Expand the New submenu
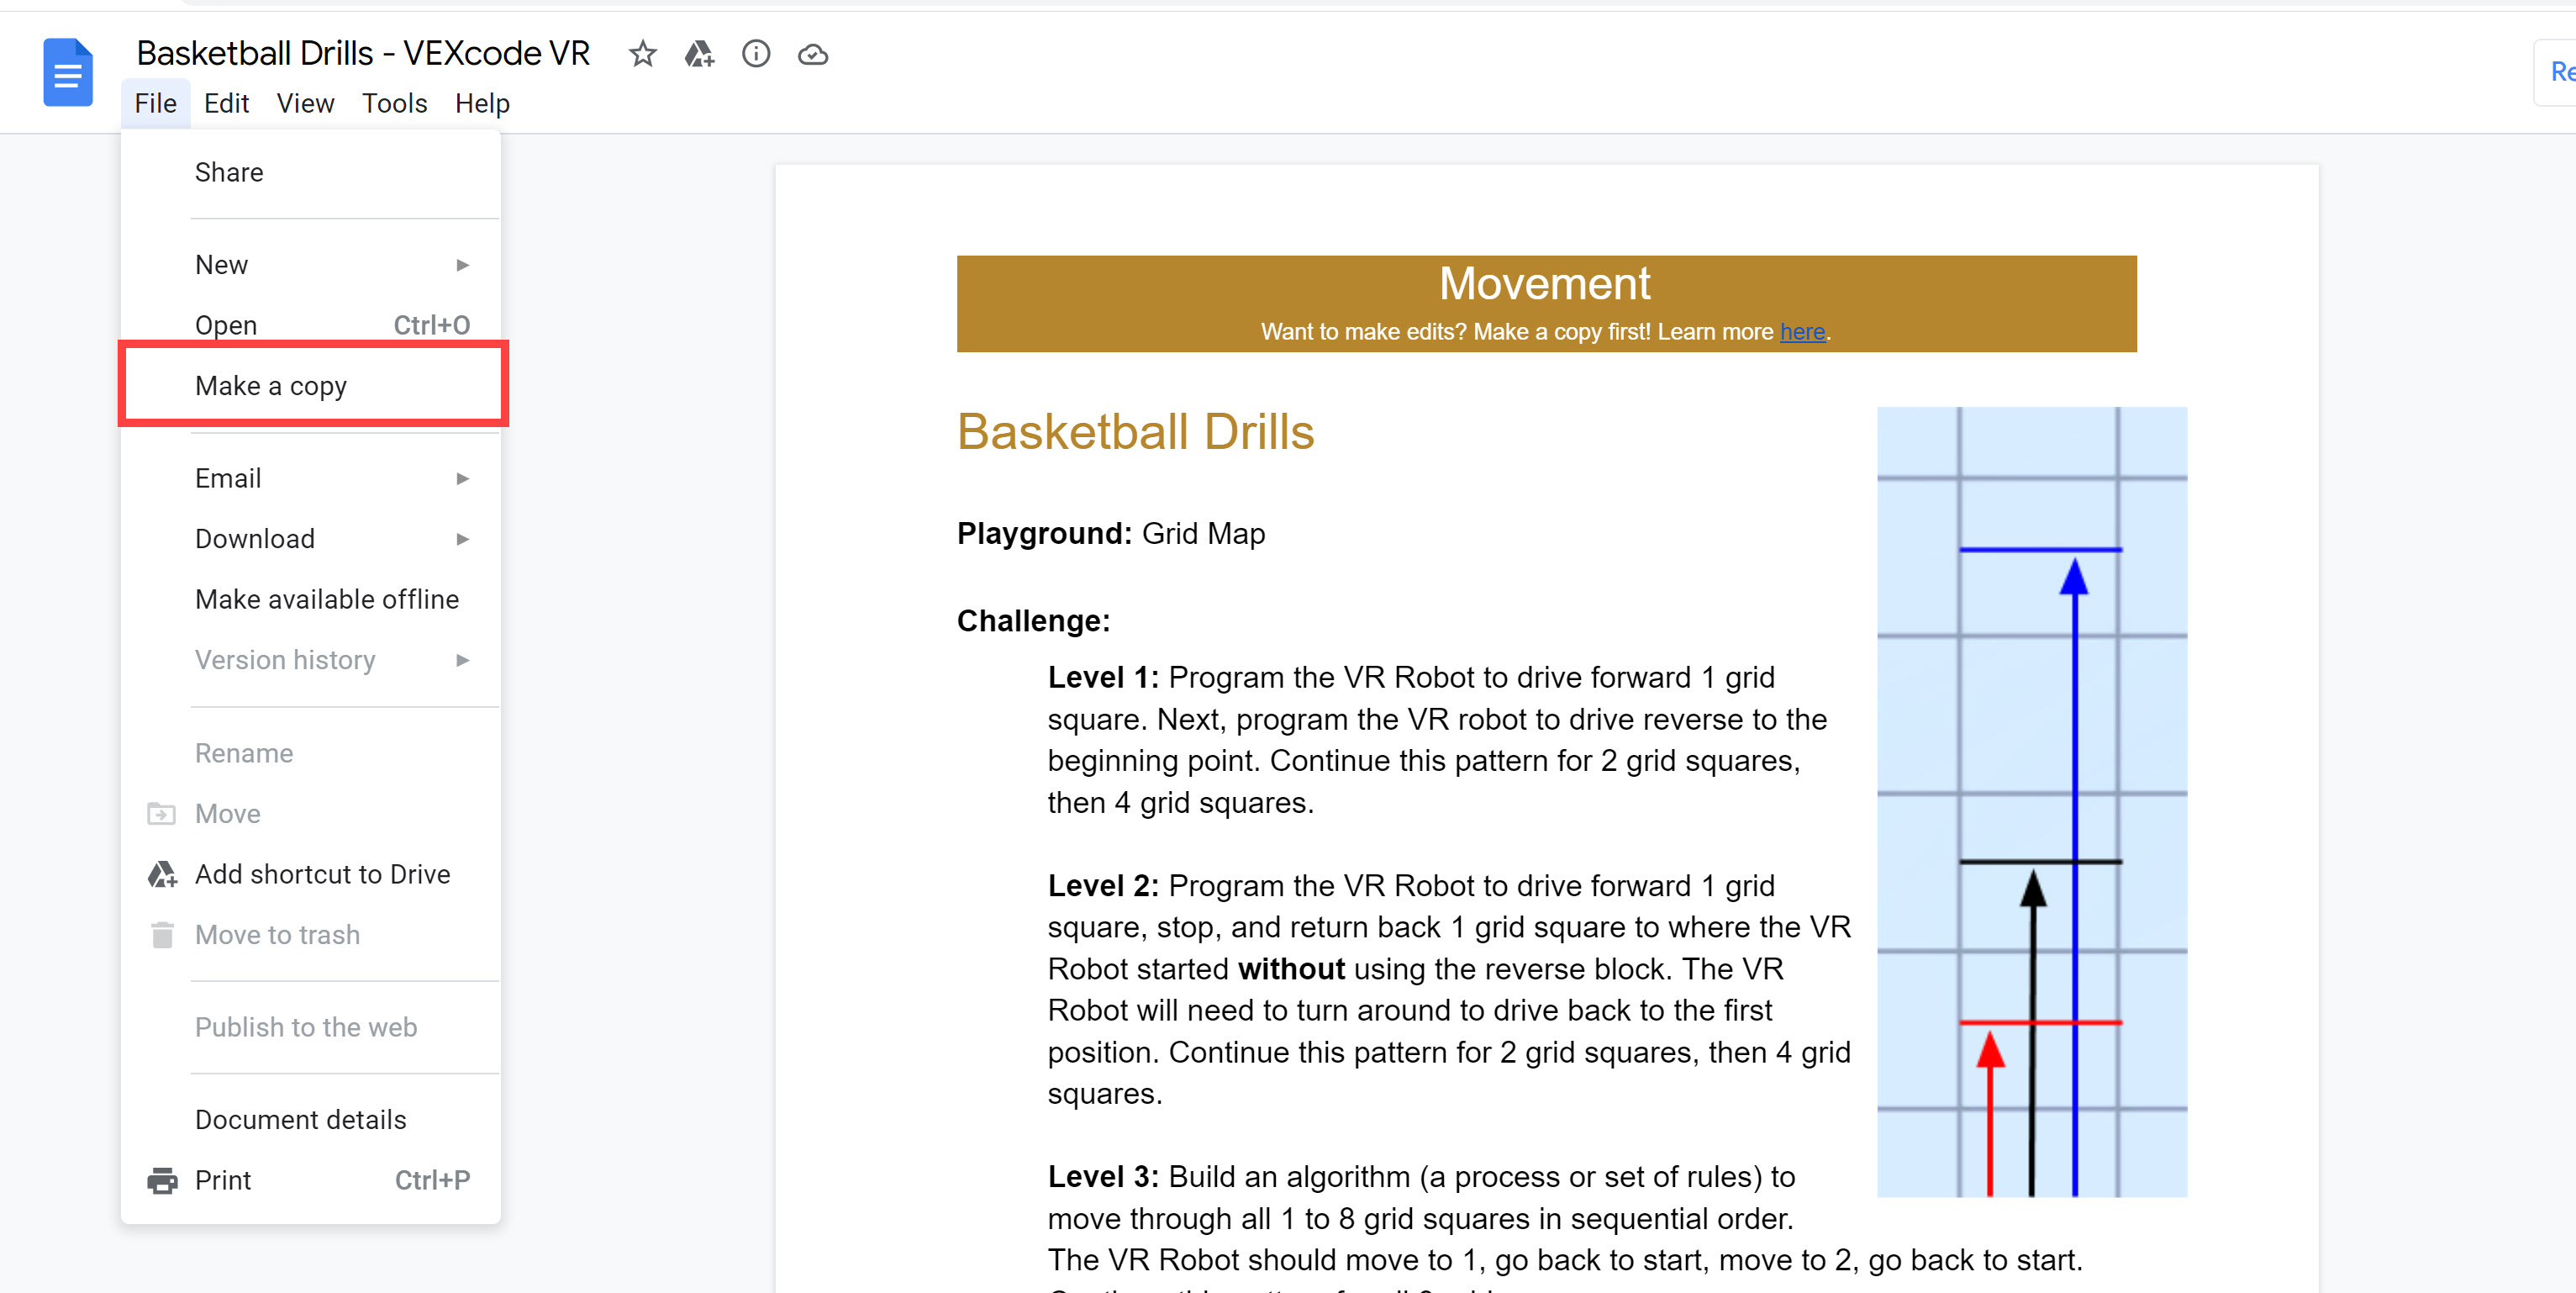 [x=462, y=264]
